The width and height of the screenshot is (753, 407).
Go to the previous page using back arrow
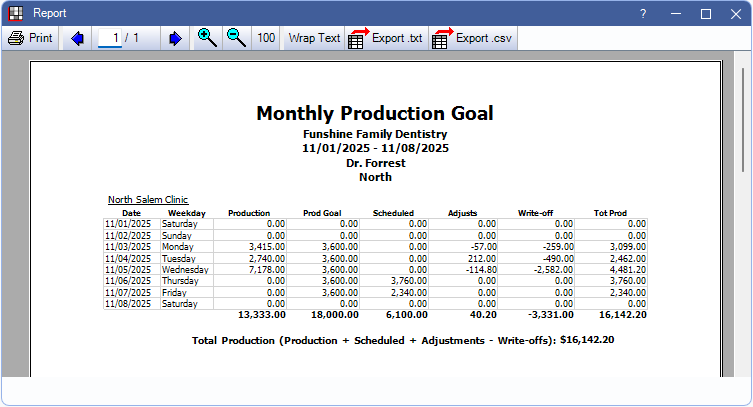click(77, 38)
